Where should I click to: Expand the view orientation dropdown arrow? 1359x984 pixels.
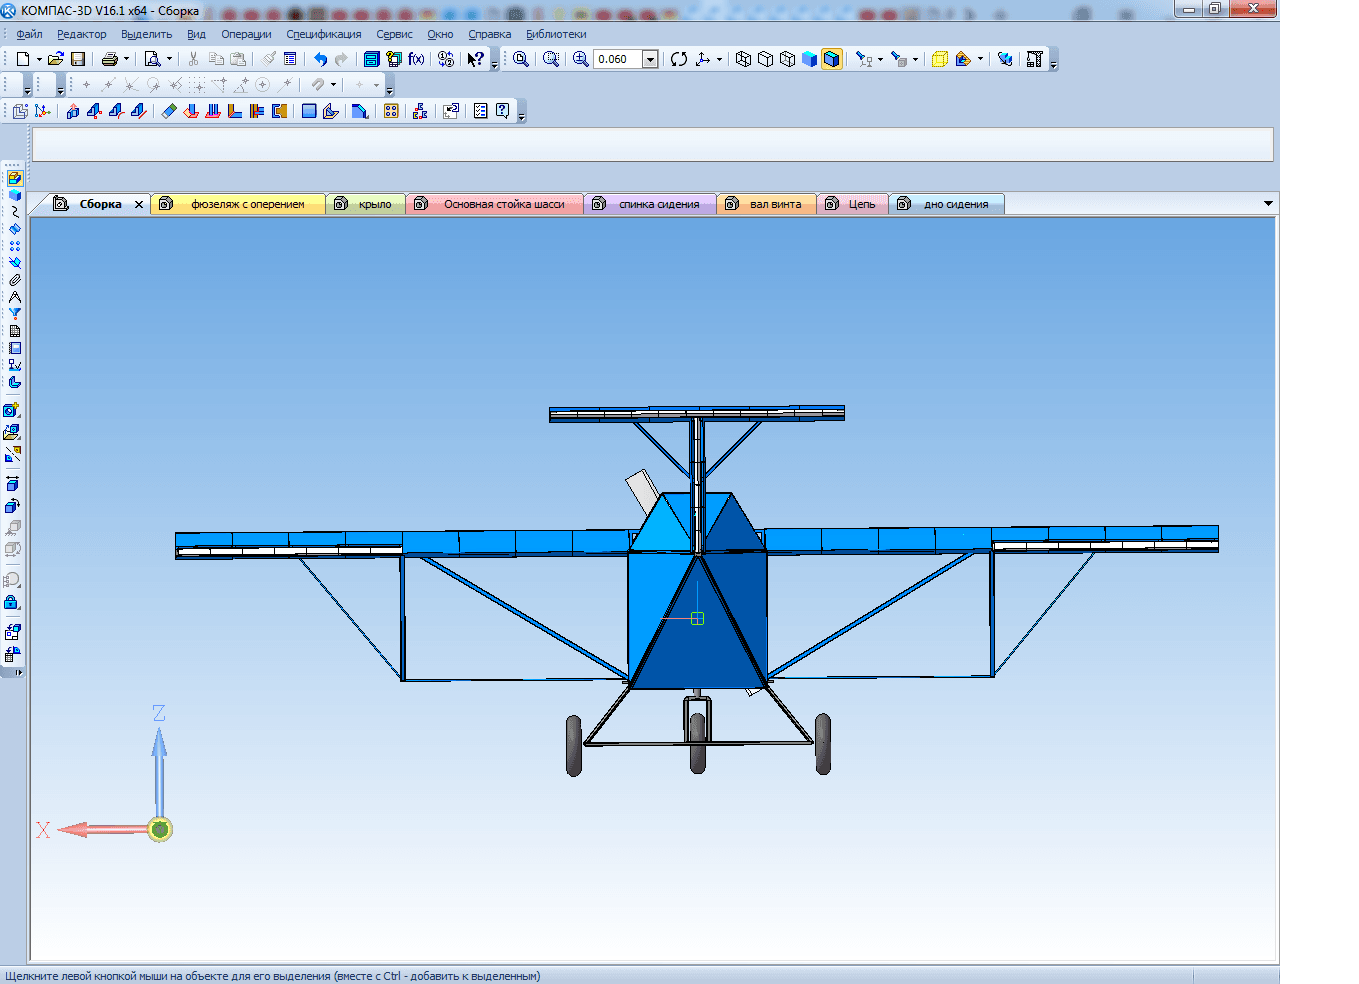click(719, 59)
